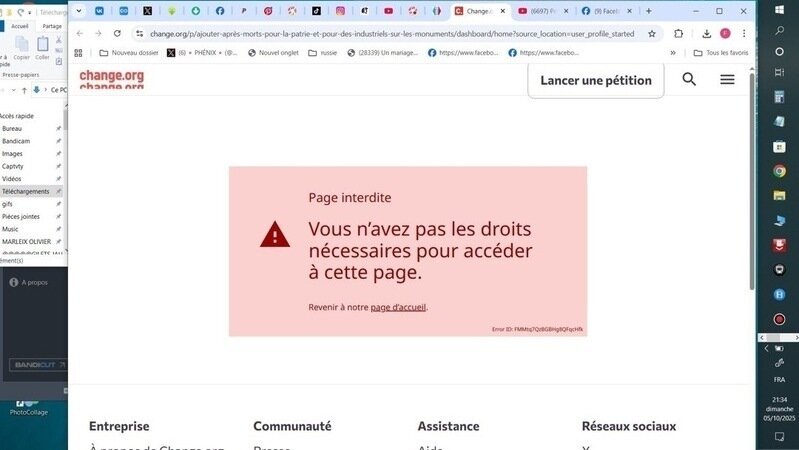Open Microsoft Store from the taskbar
Viewport: 799px width, 450px height.
coord(779,147)
